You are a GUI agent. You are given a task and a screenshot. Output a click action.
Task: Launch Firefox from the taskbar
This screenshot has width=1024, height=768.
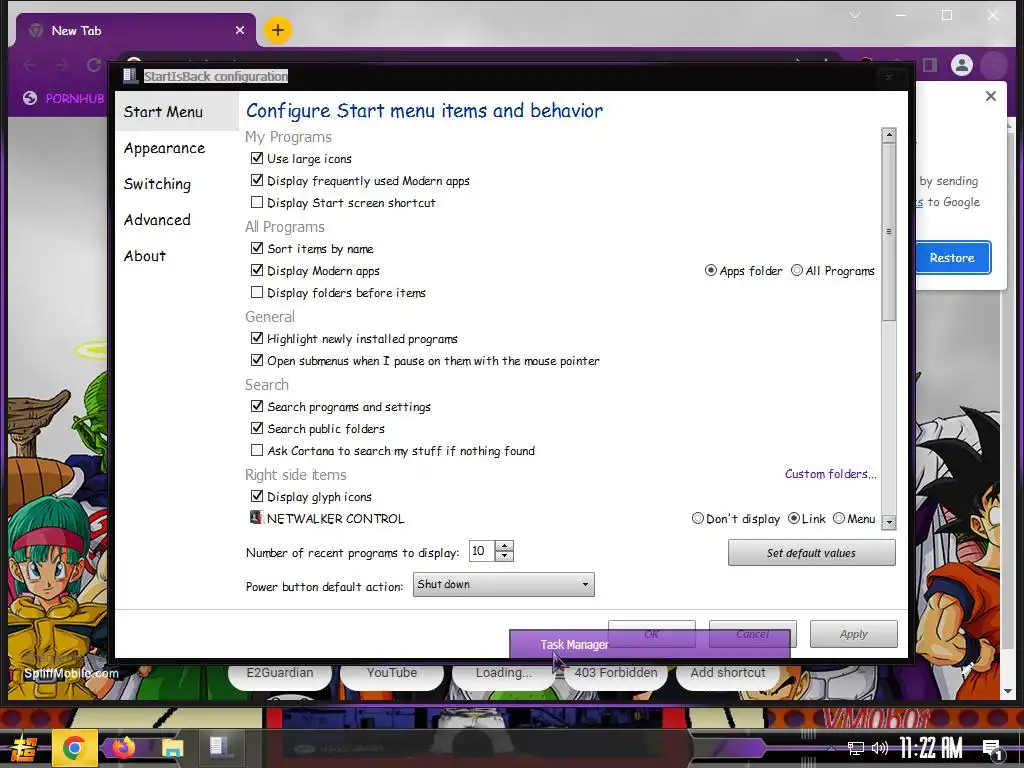point(123,748)
